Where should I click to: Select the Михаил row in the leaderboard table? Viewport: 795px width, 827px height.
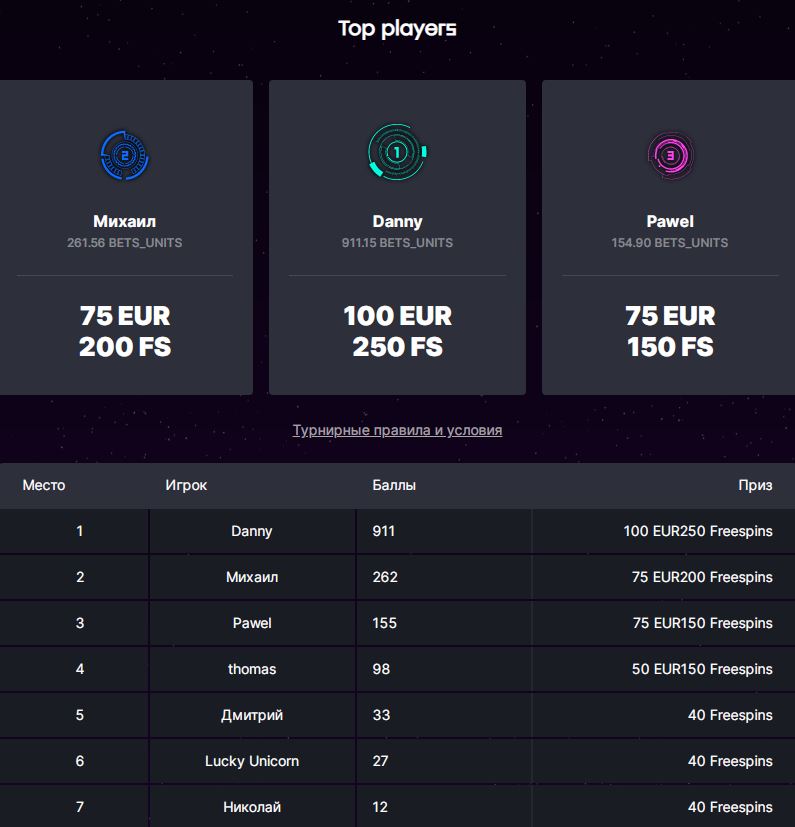pos(397,577)
